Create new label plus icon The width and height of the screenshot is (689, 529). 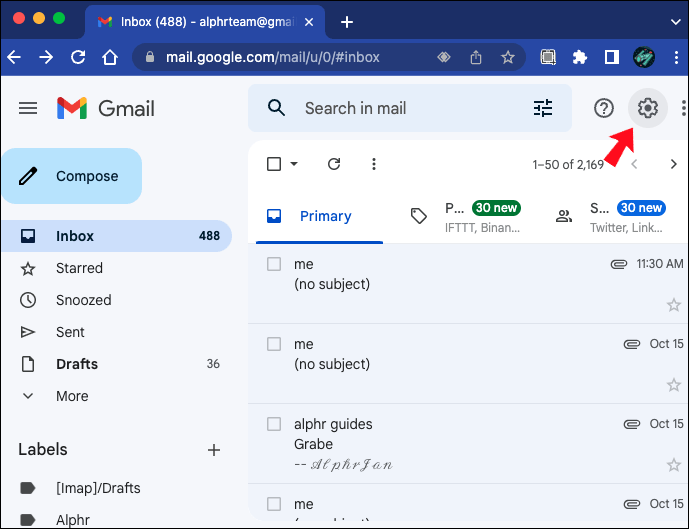click(x=214, y=450)
